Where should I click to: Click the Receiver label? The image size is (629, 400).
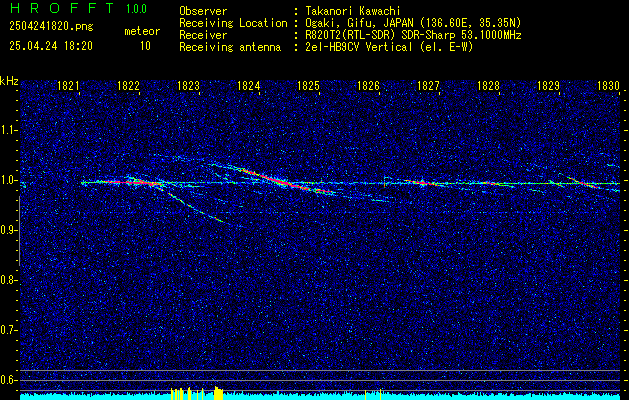pos(203,35)
